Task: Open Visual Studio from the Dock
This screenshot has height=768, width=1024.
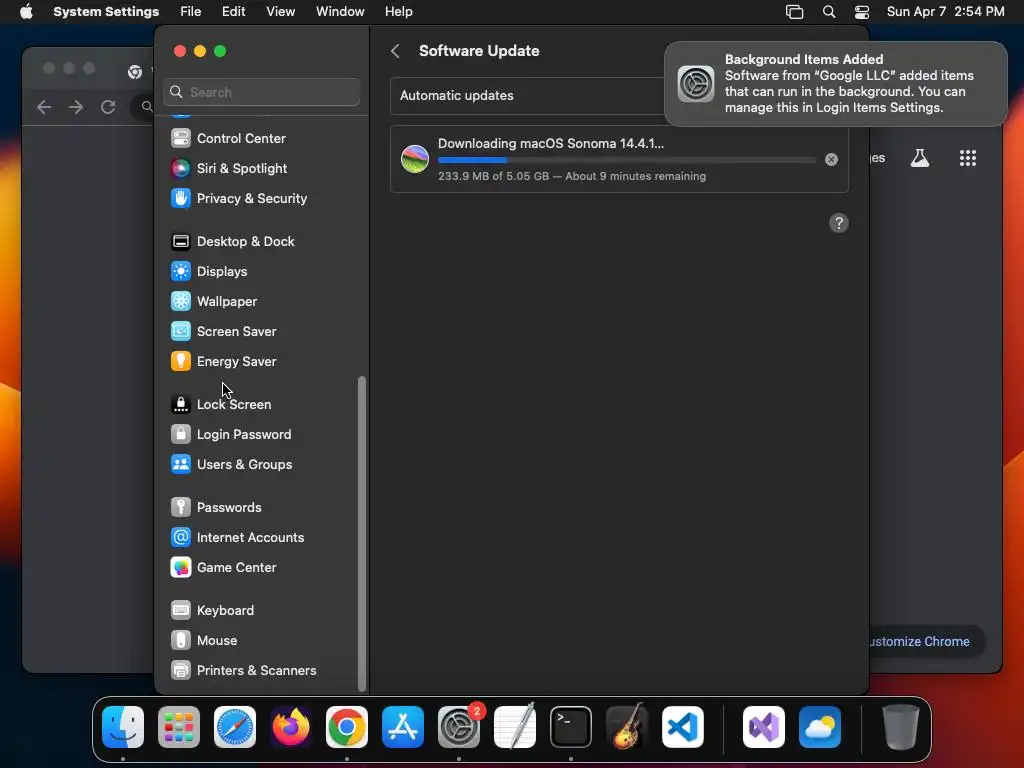Action: click(x=764, y=727)
